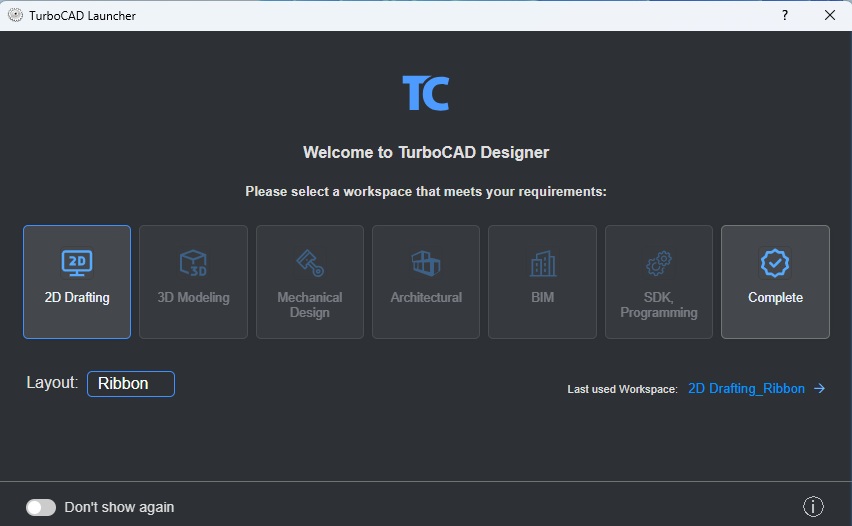Image resolution: width=852 pixels, height=526 pixels.
Task: Close the TurboCAD Launcher window
Action: [830, 15]
